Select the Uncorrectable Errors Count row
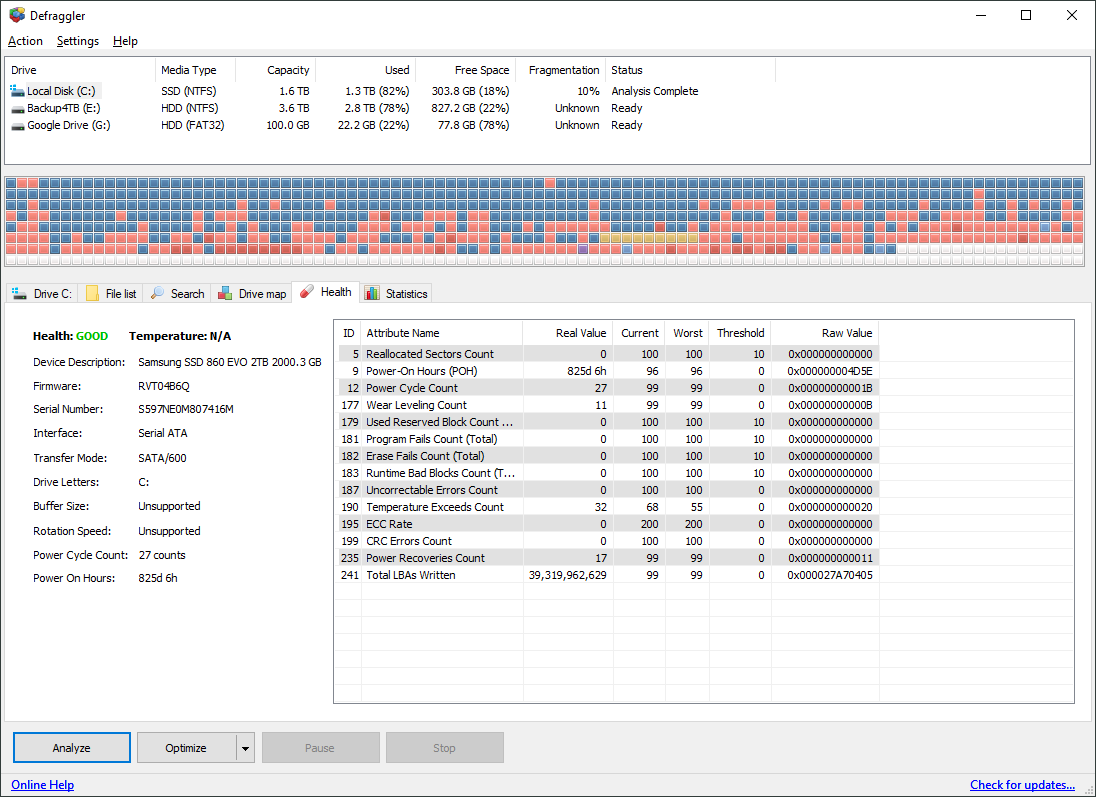 [608, 490]
